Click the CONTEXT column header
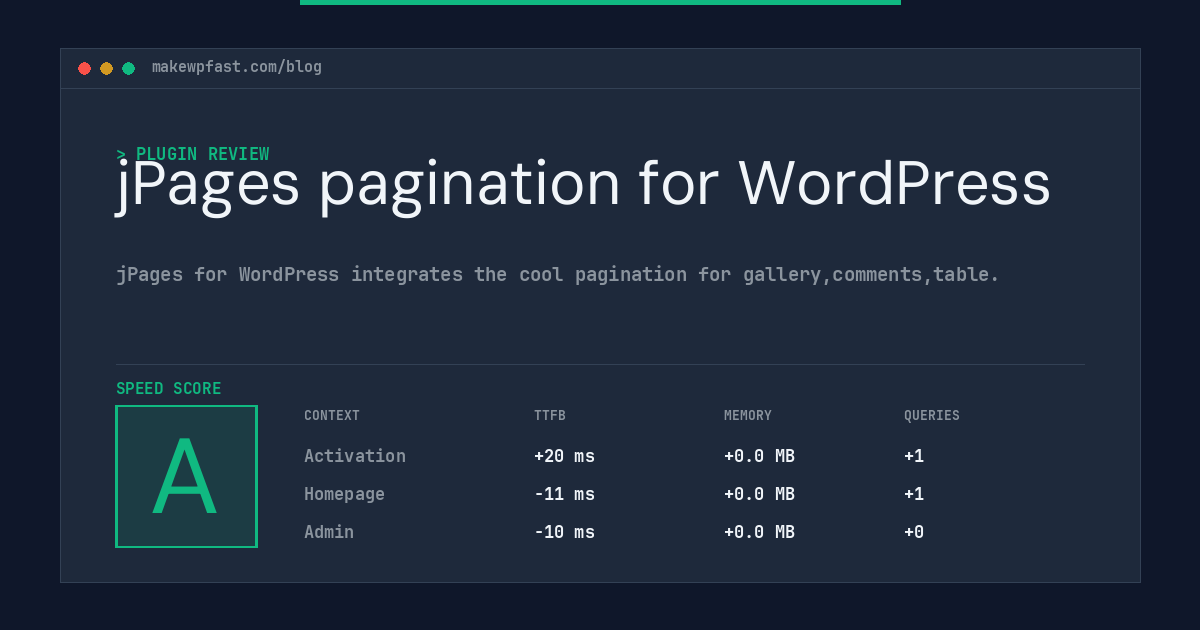1200x630 pixels. (x=332, y=416)
